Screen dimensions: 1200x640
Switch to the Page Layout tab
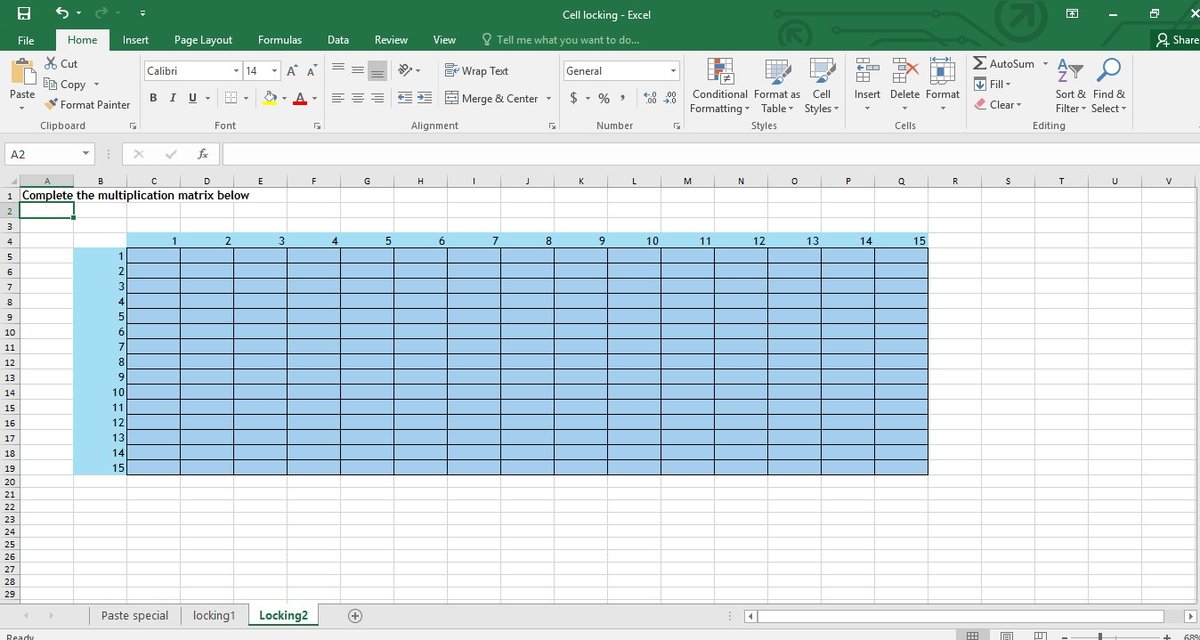pos(203,40)
